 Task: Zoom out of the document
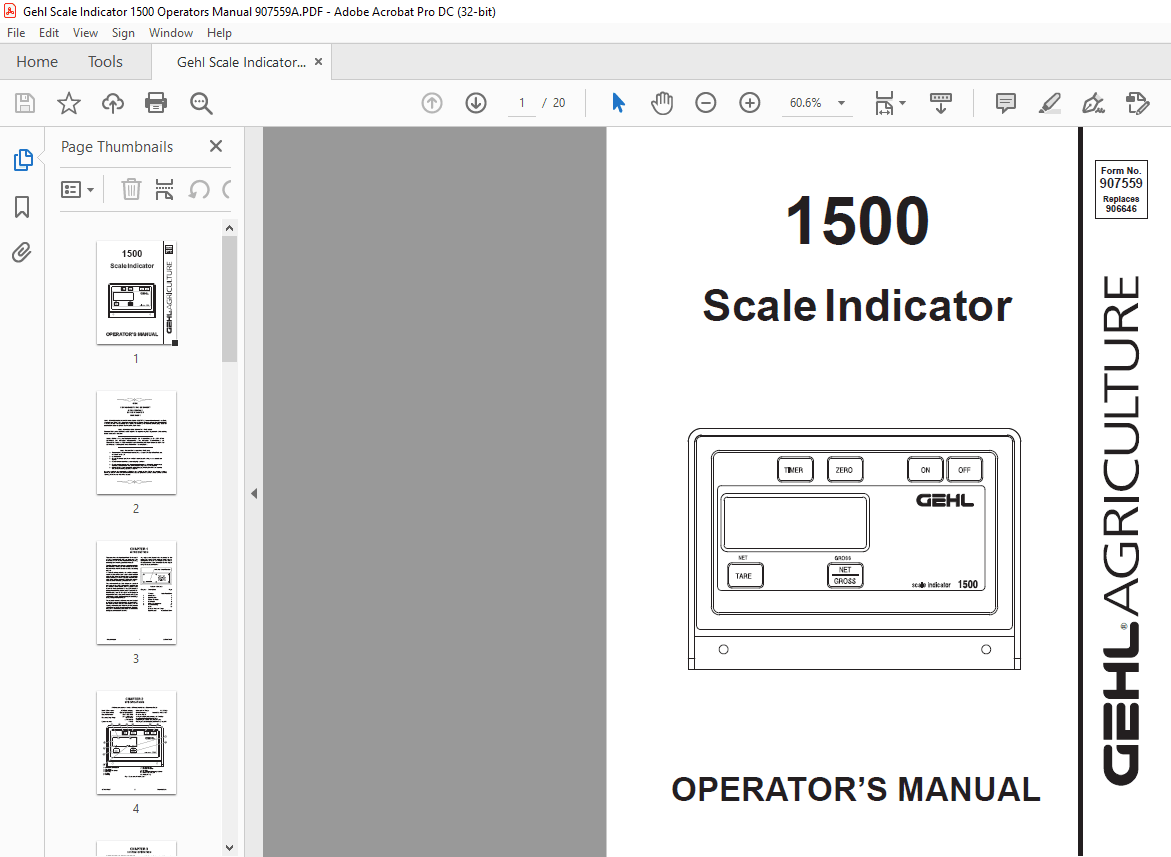pos(705,102)
